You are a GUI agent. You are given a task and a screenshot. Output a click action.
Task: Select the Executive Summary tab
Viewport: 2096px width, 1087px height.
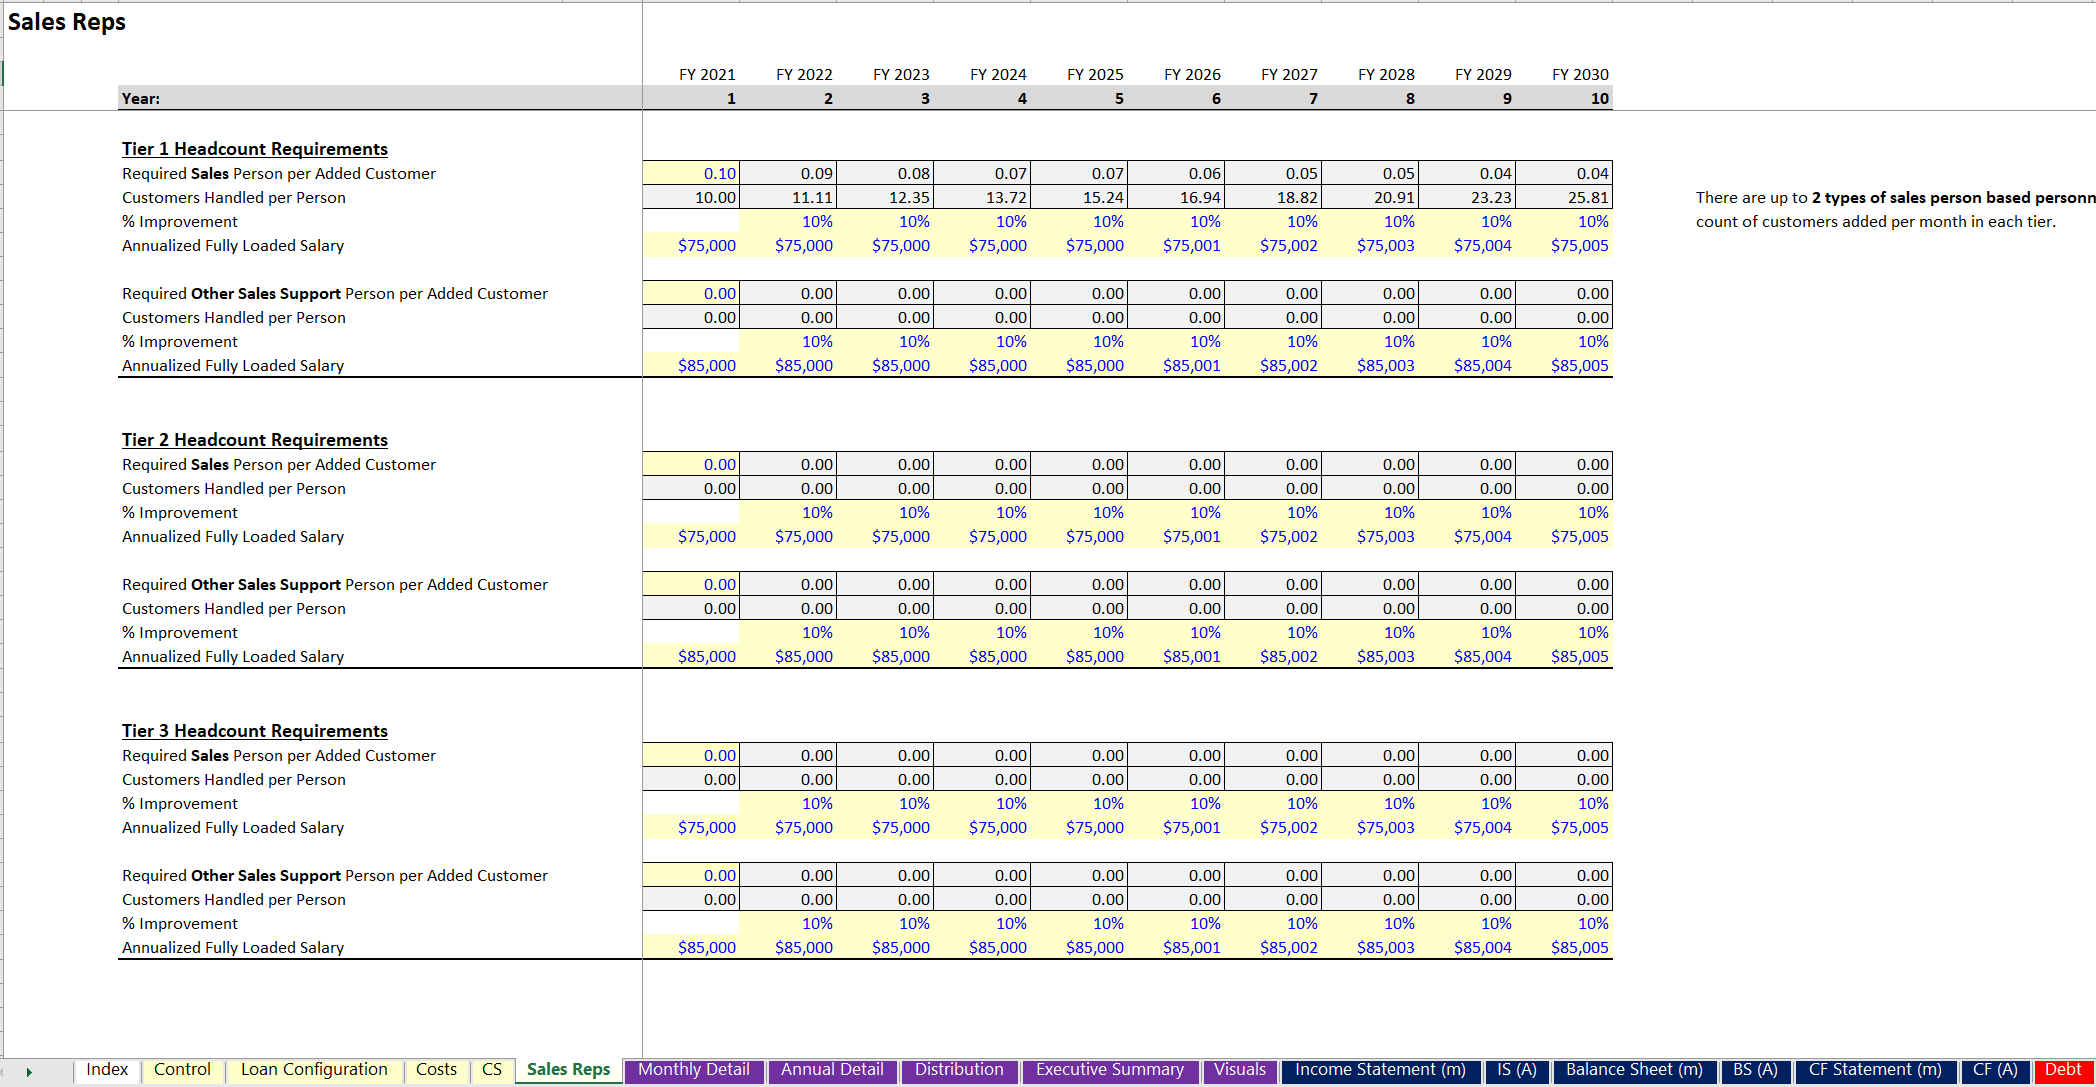coord(1110,1069)
